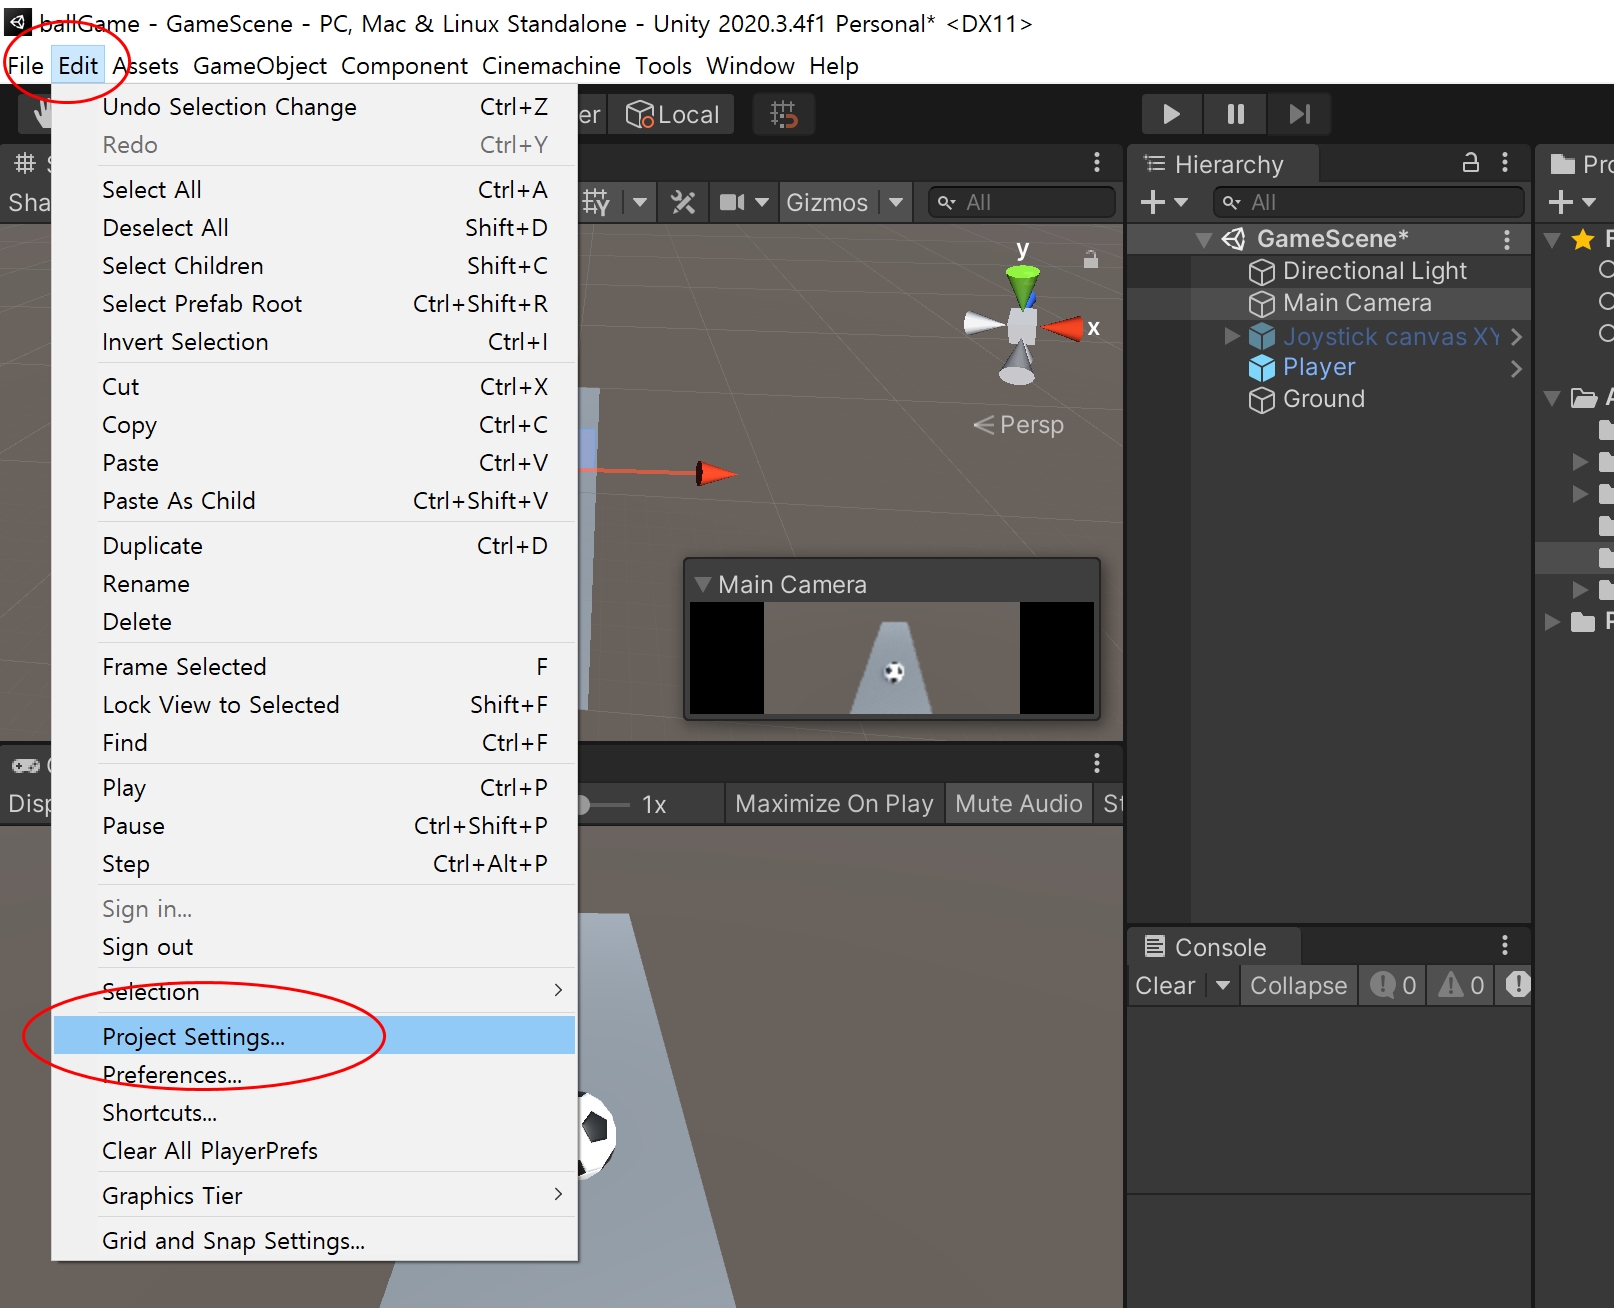Image resolution: width=1614 pixels, height=1308 pixels.
Task: Click the red move gizmo arrow in Scene
Action: click(715, 473)
